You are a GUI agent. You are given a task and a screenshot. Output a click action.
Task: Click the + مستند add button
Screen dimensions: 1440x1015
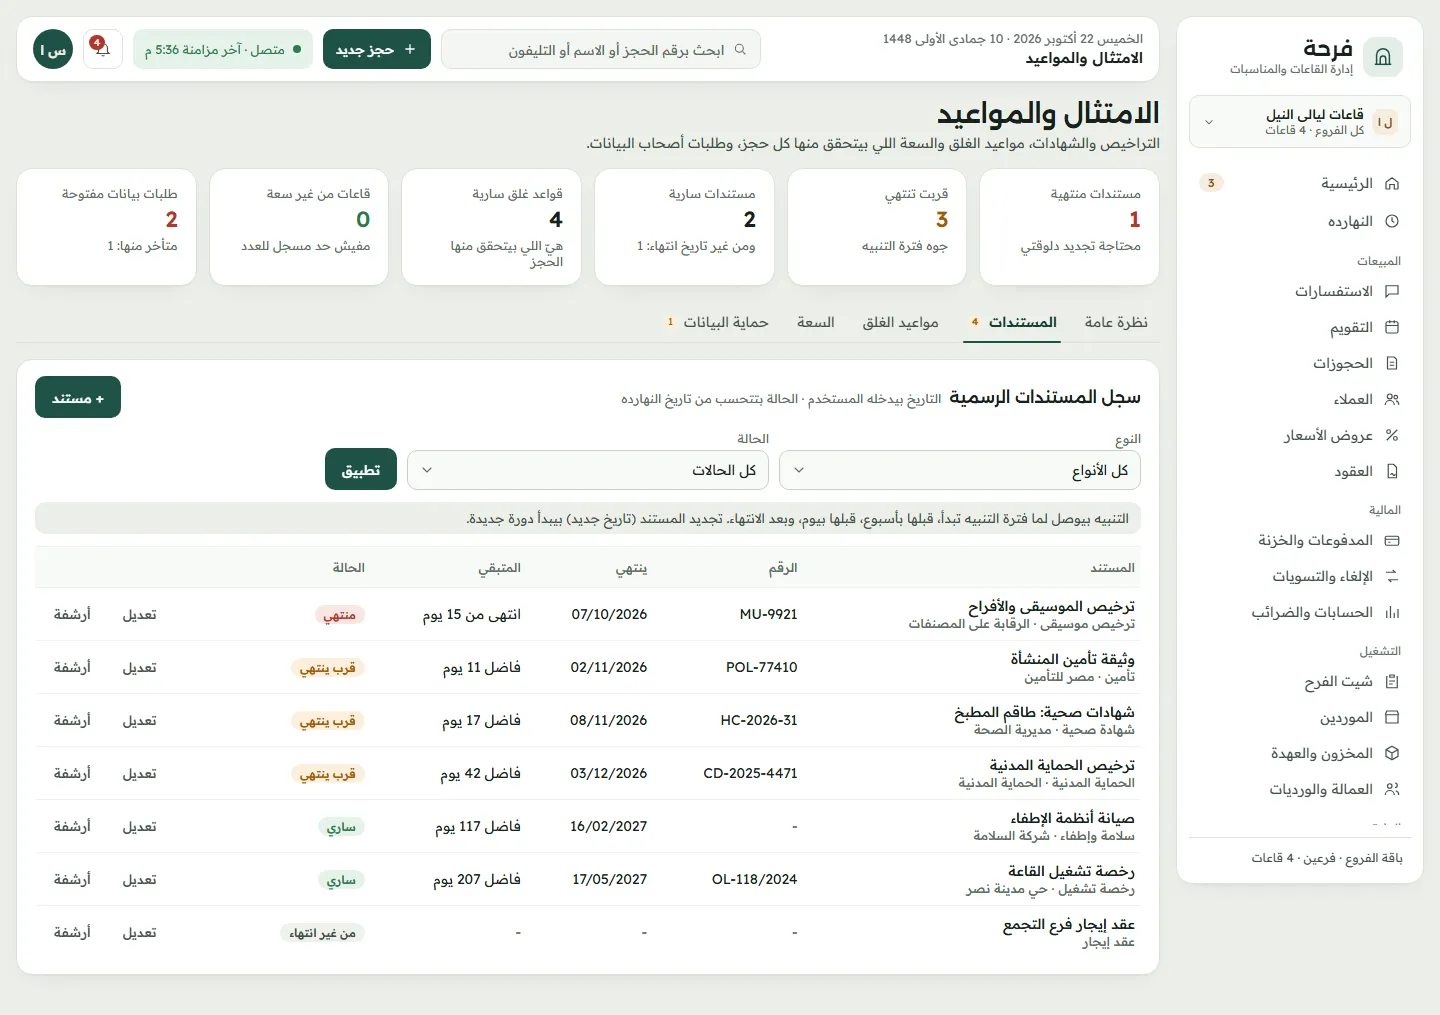[x=78, y=398]
